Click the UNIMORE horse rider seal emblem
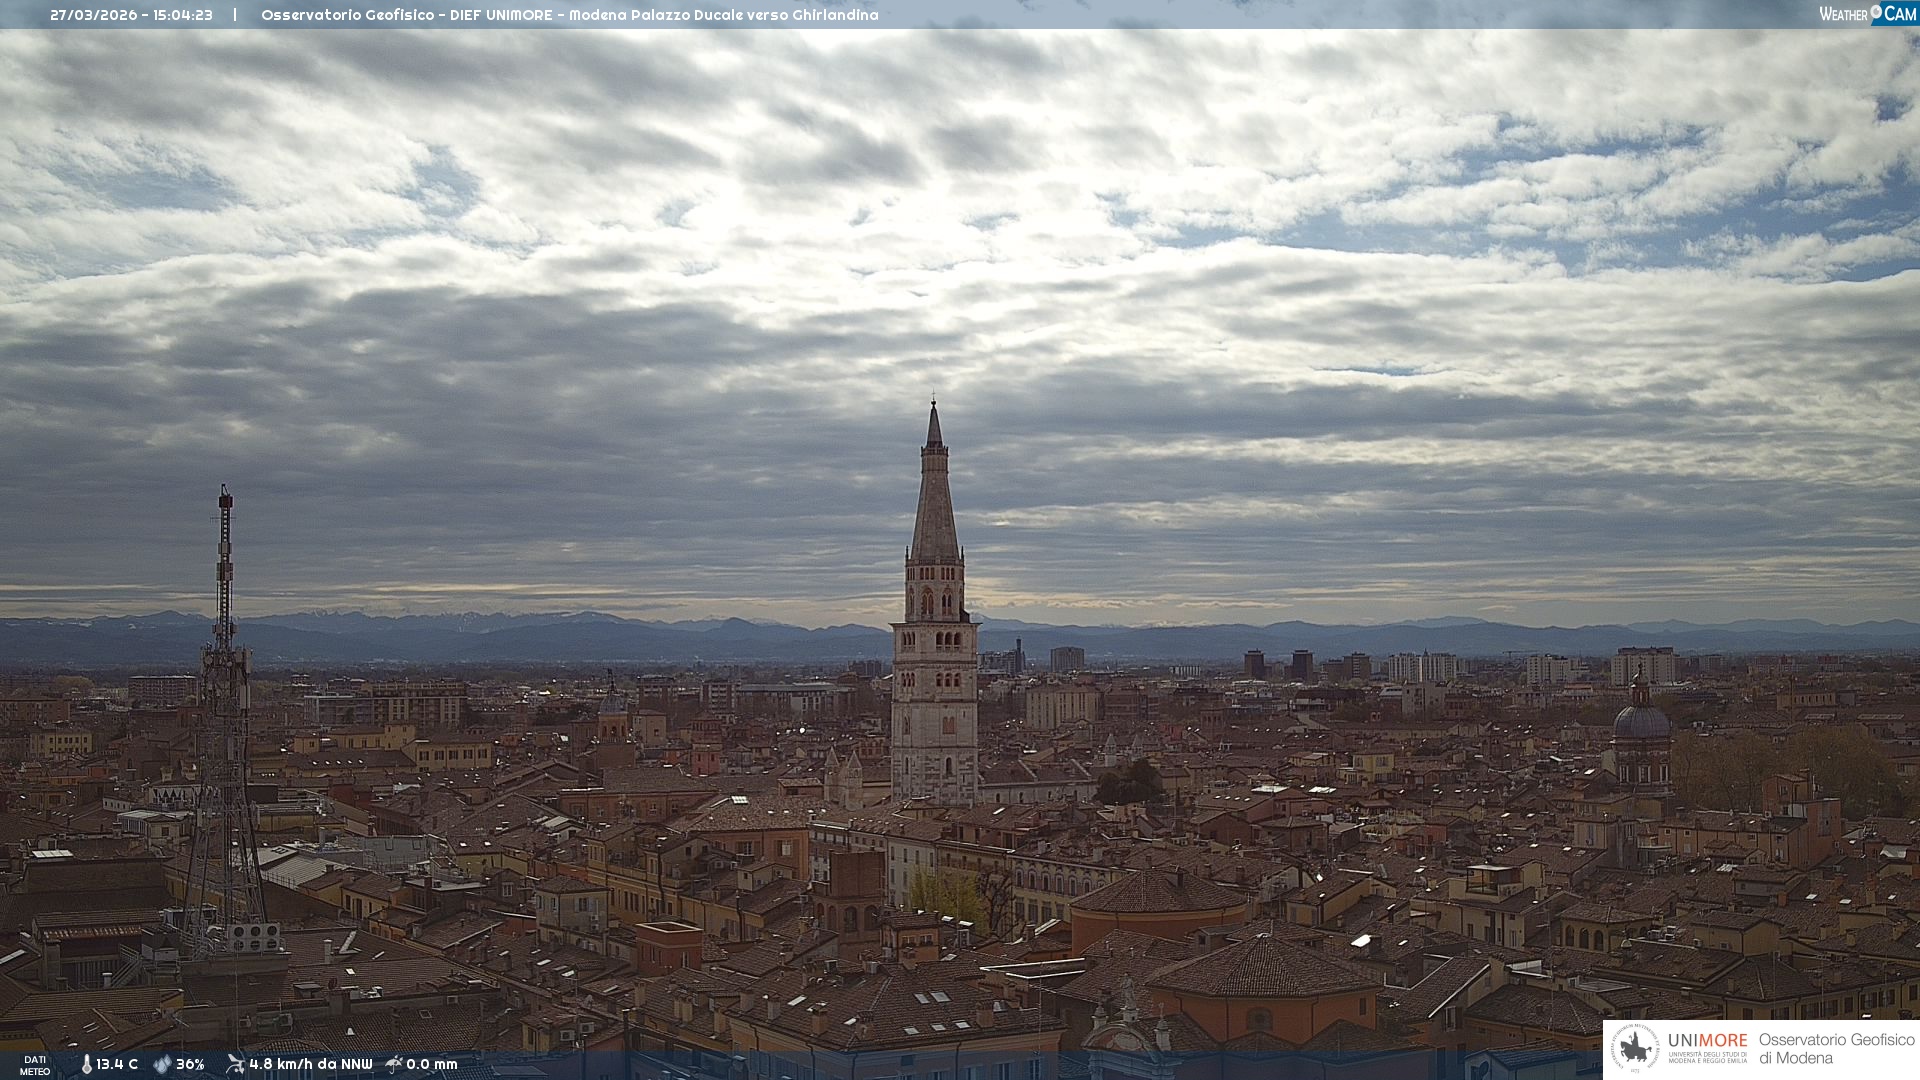This screenshot has height=1080, width=1920. click(x=1635, y=1049)
